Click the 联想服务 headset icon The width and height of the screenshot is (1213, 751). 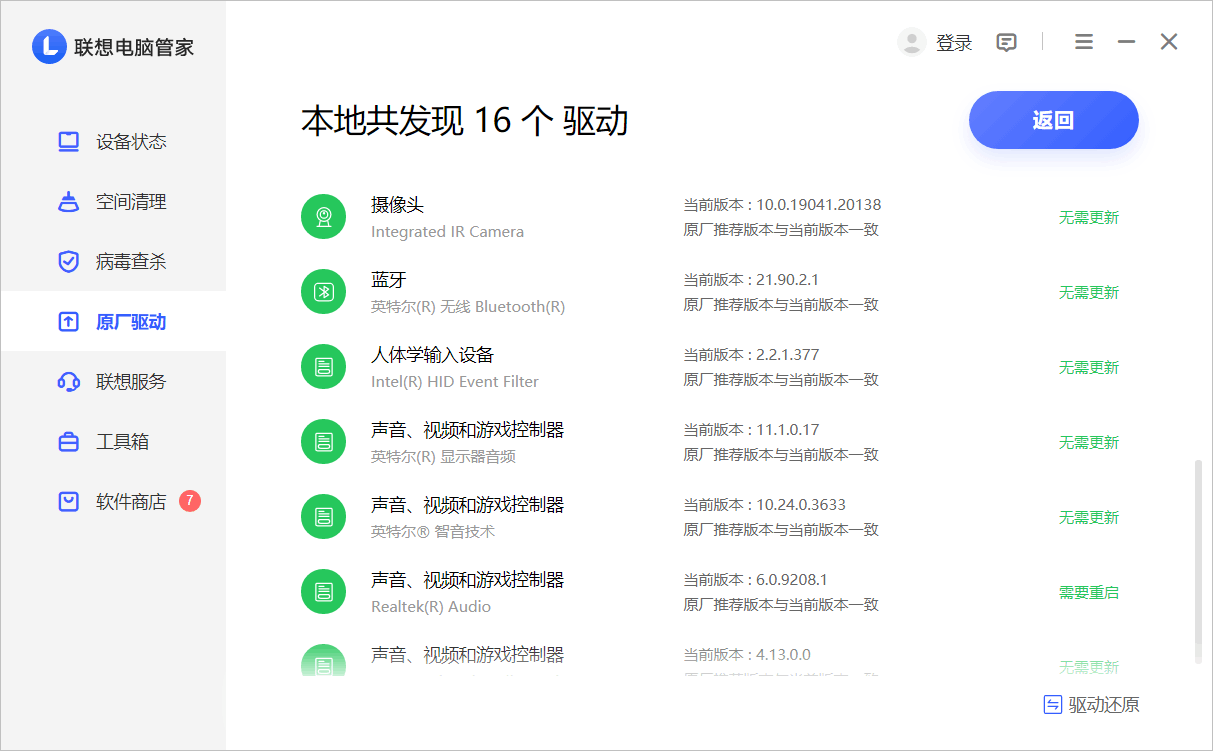click(68, 382)
